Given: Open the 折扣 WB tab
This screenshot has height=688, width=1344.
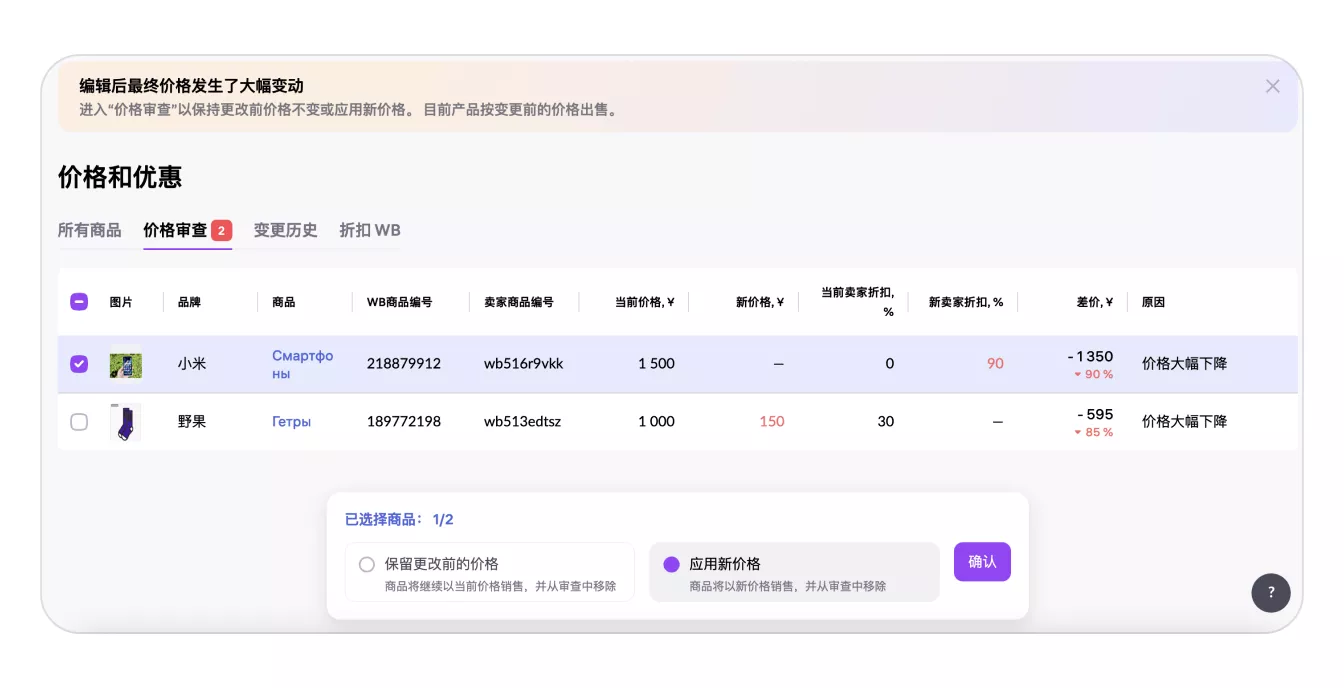Looking at the screenshot, I should coord(370,230).
